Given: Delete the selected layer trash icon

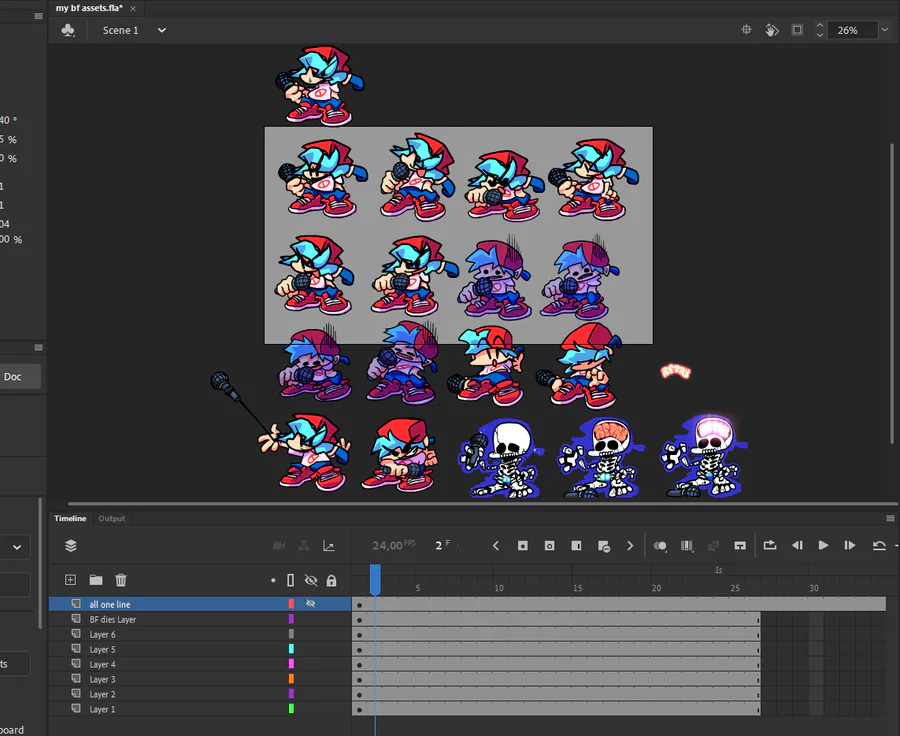Looking at the screenshot, I should [x=121, y=580].
